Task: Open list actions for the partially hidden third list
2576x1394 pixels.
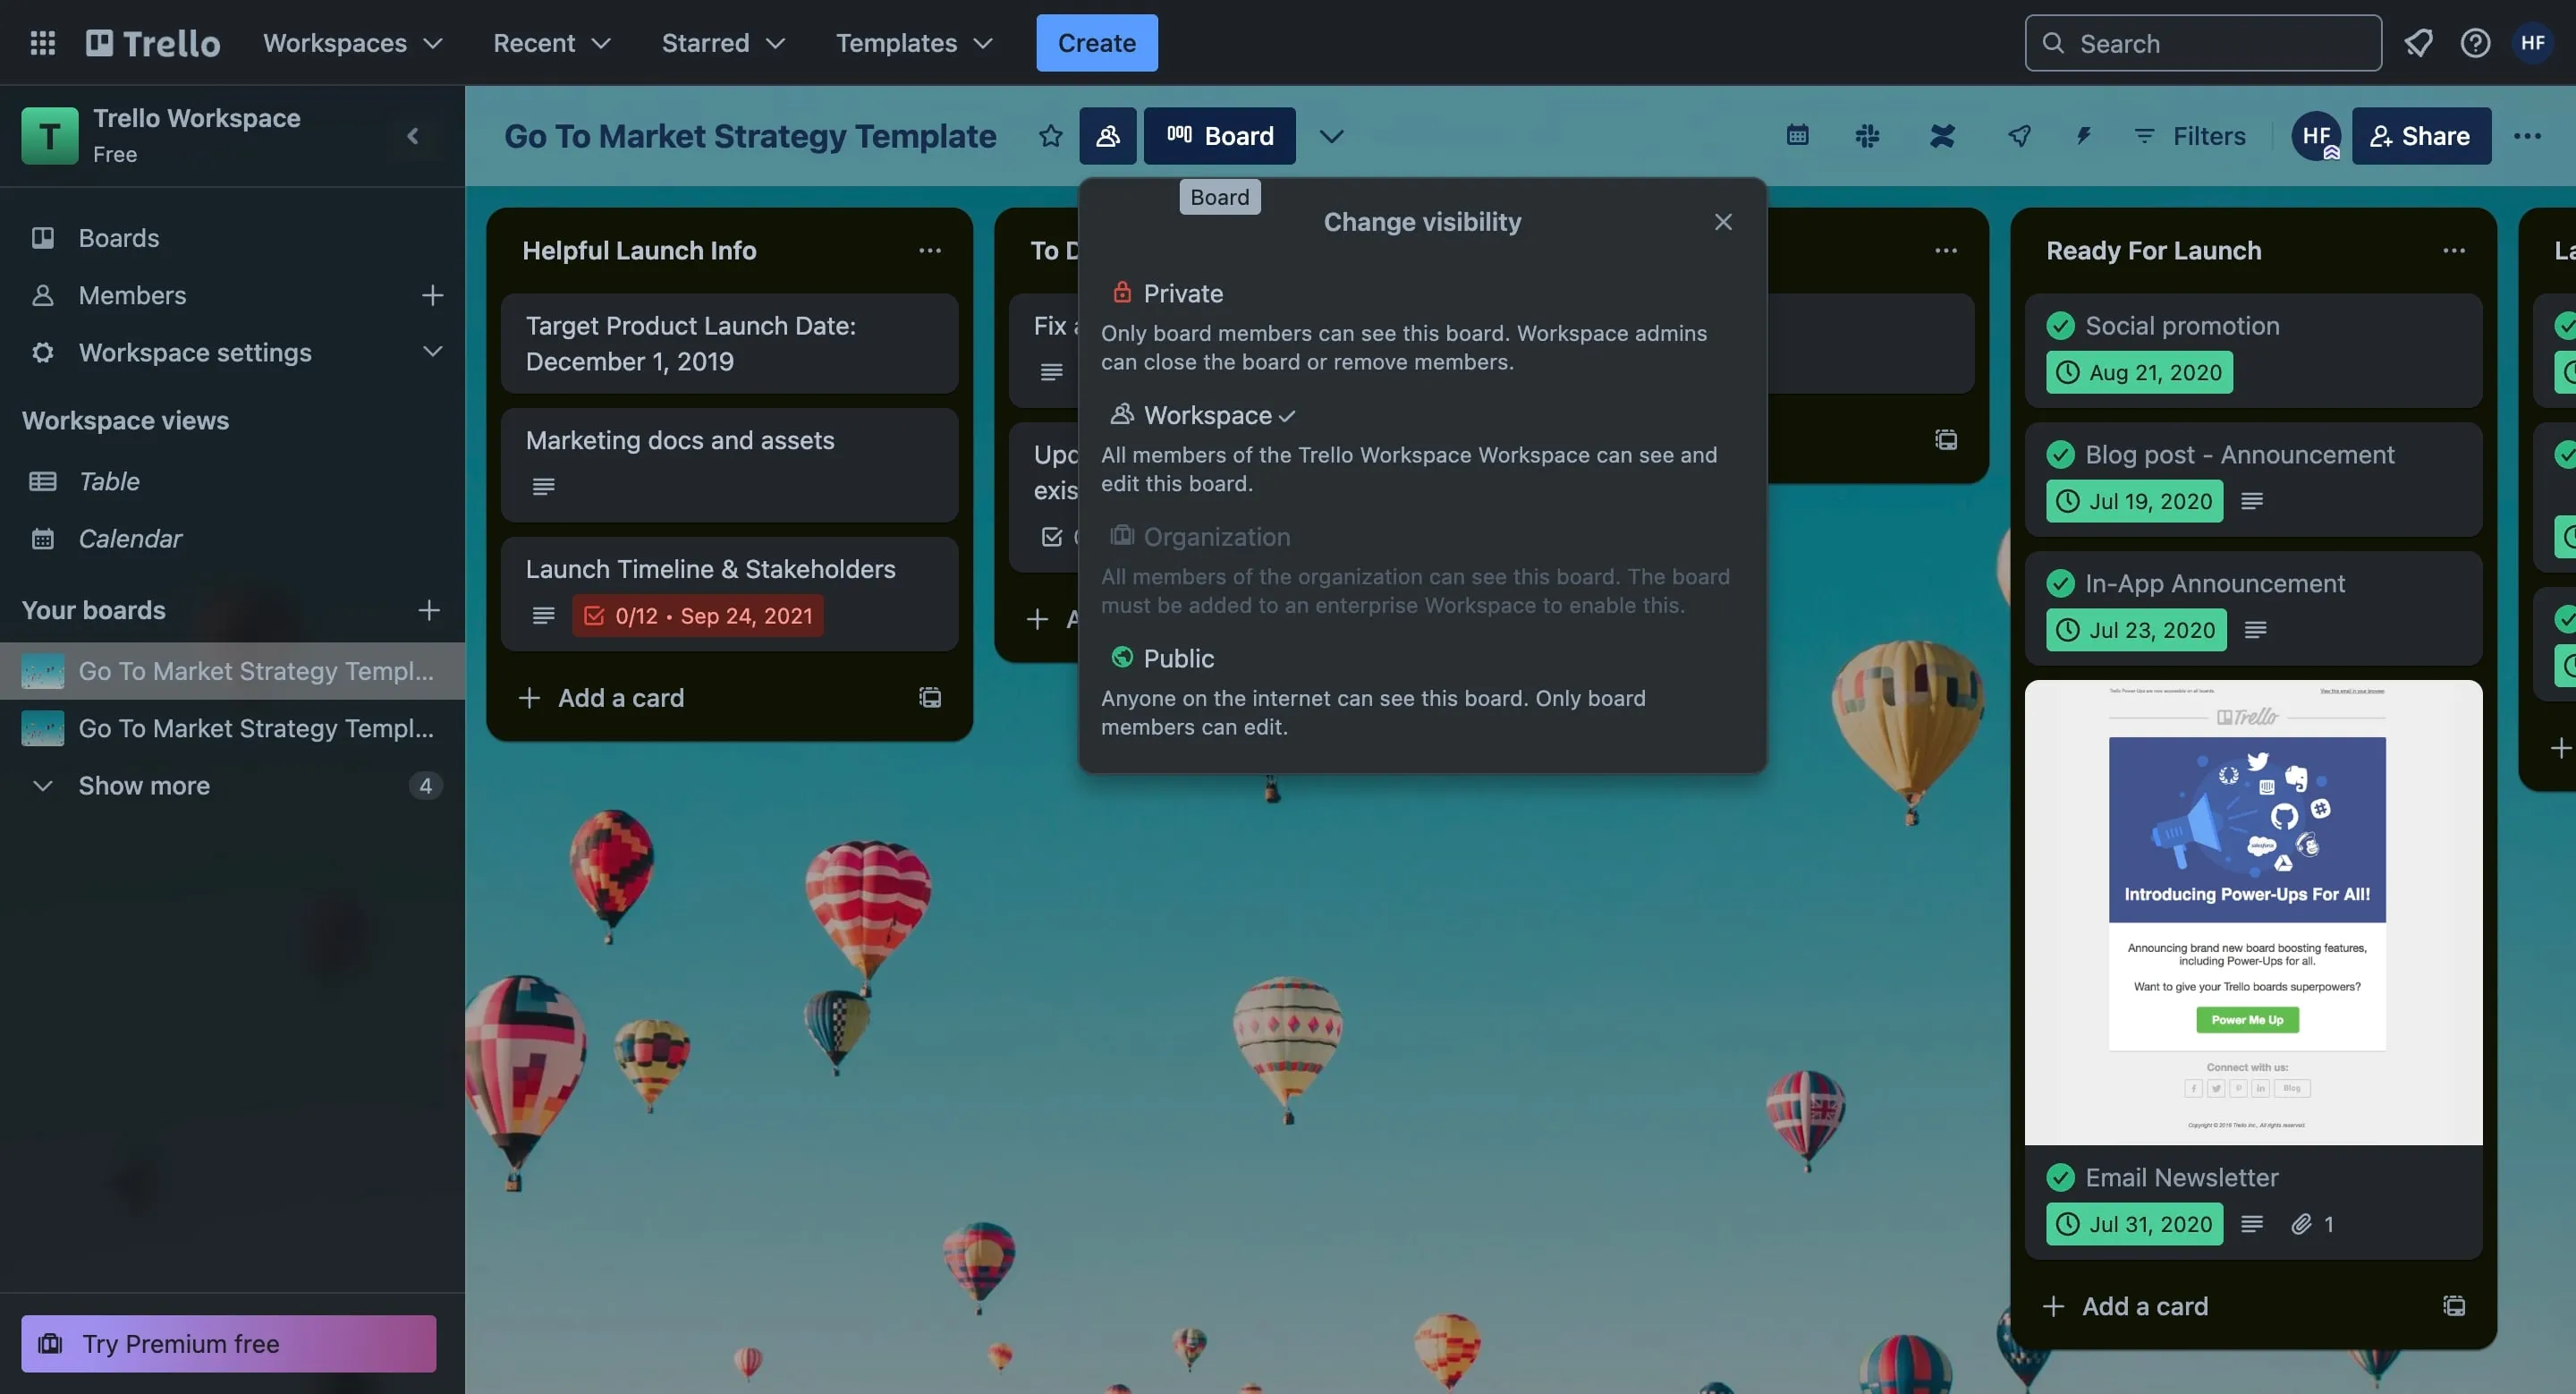Action: point(1945,250)
